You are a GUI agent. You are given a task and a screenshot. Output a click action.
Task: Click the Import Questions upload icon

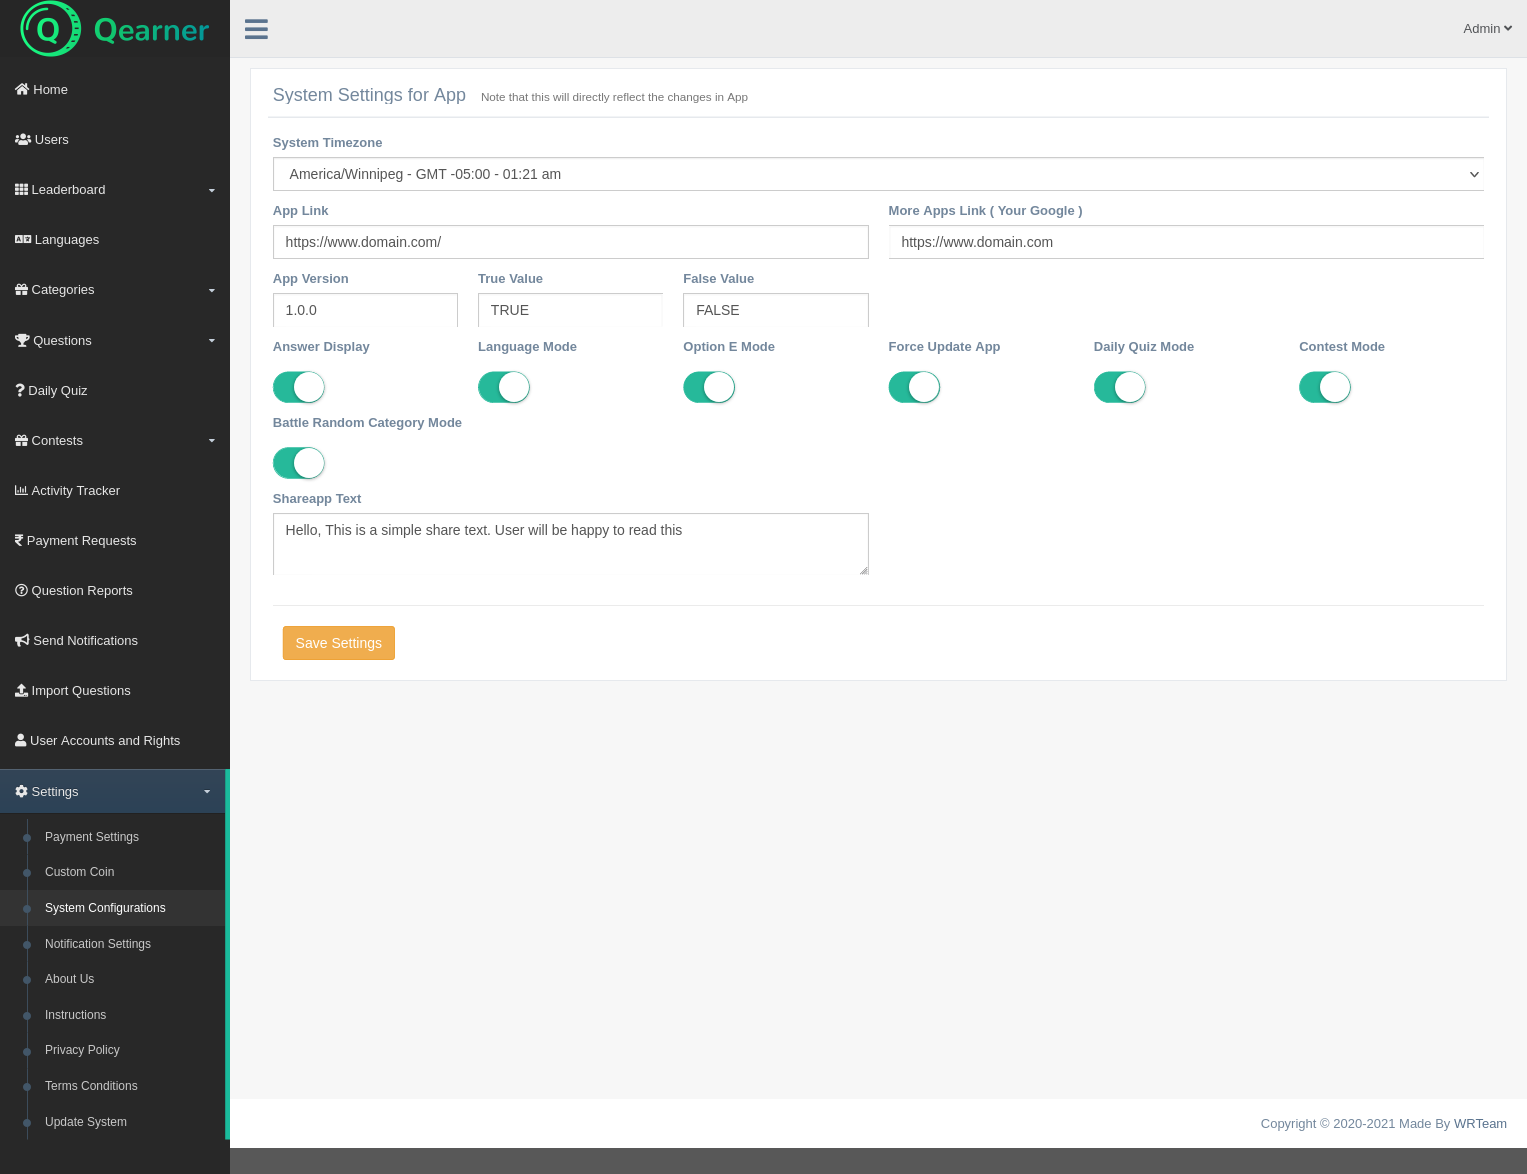(x=21, y=690)
